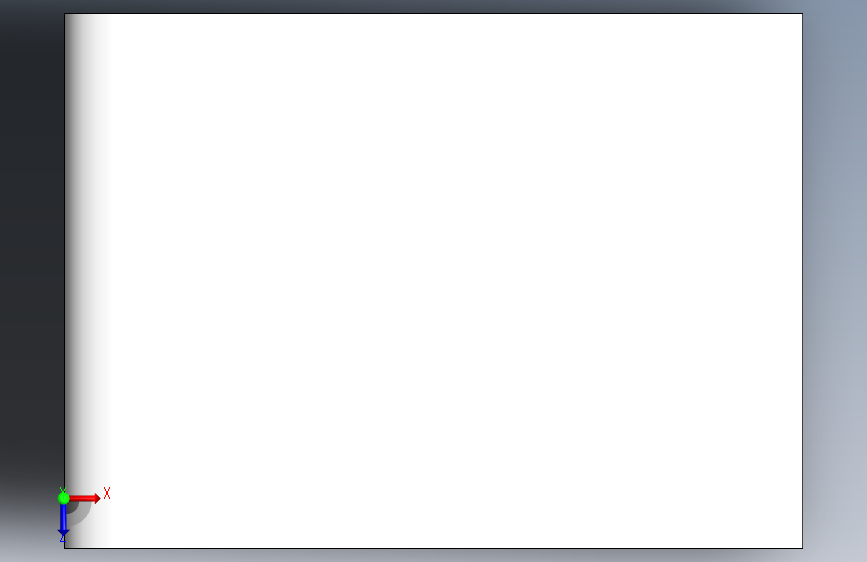Select the right vertical edge of the plate

click(802, 281)
